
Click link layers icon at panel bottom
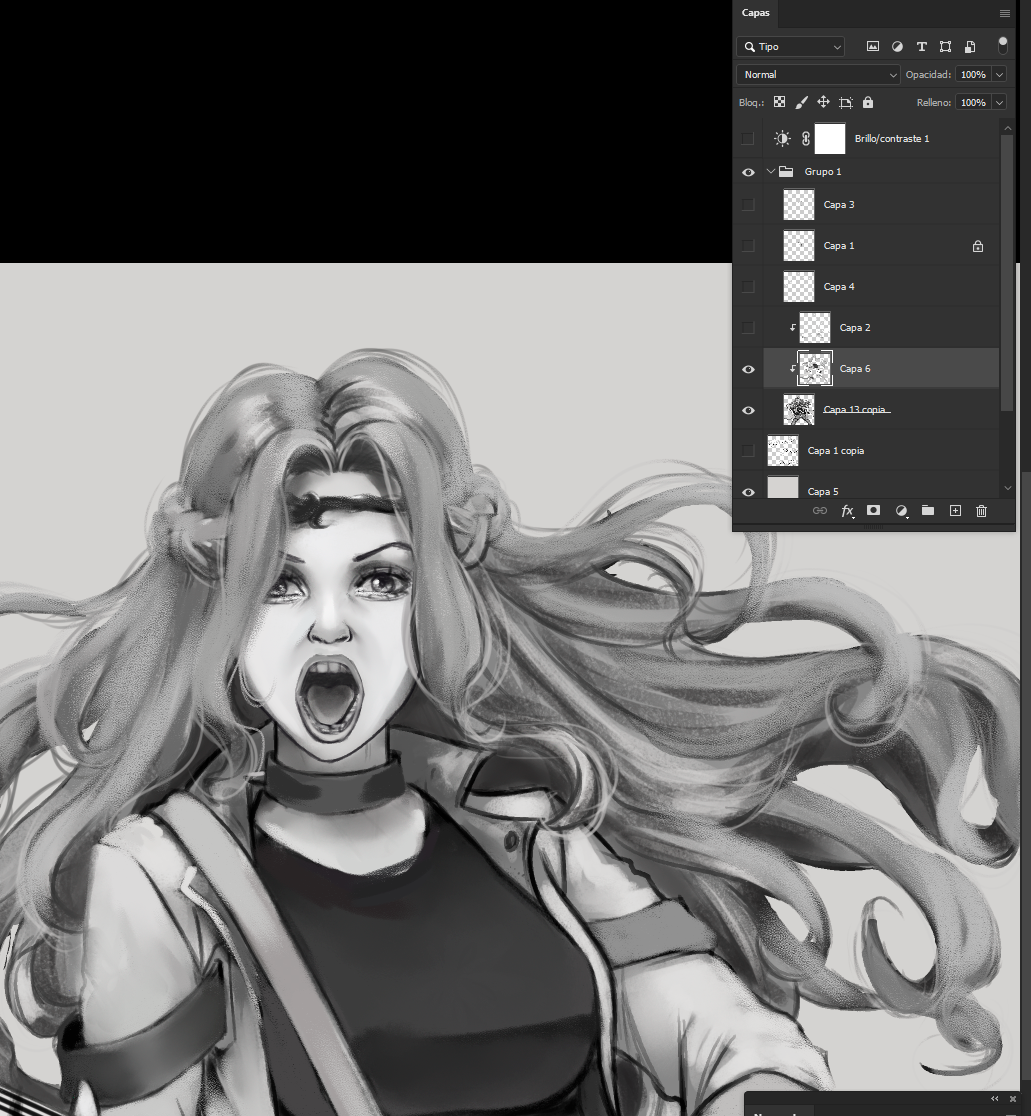pos(820,510)
